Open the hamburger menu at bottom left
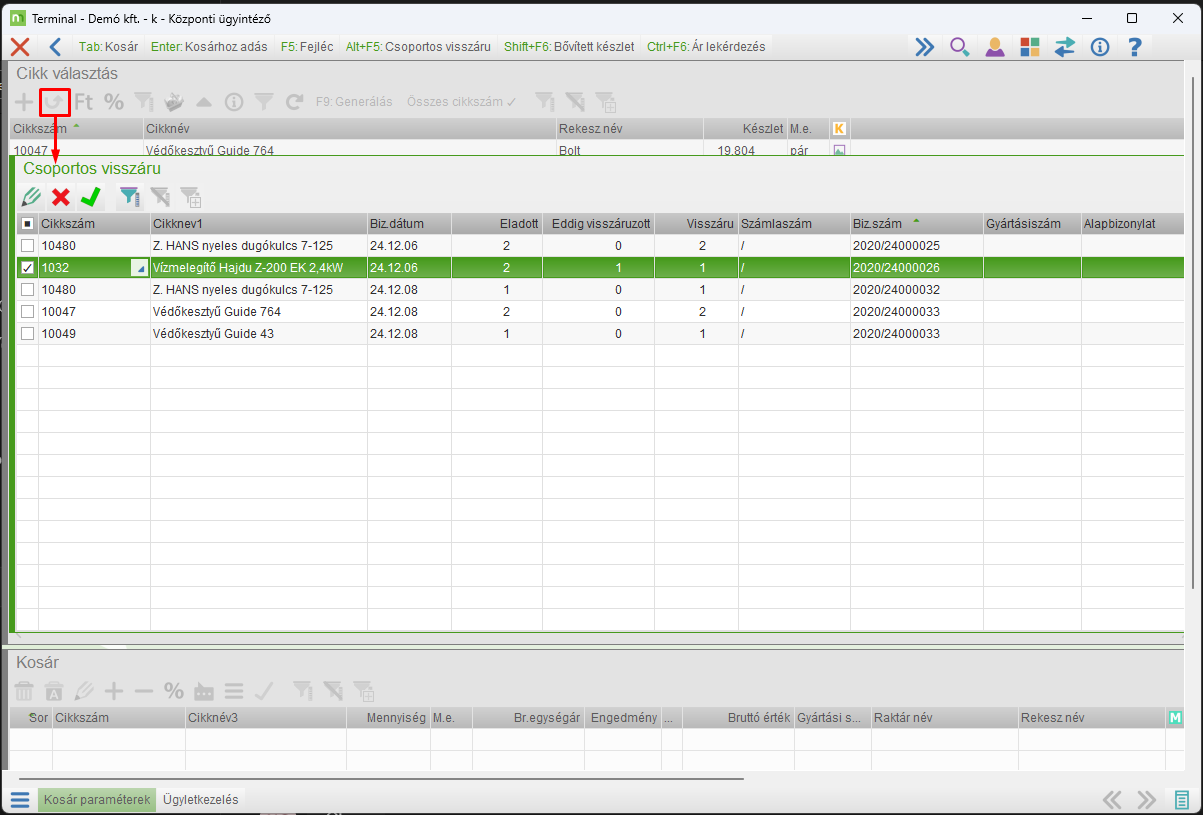Screen dimensions: 1203x815 coord(20,799)
